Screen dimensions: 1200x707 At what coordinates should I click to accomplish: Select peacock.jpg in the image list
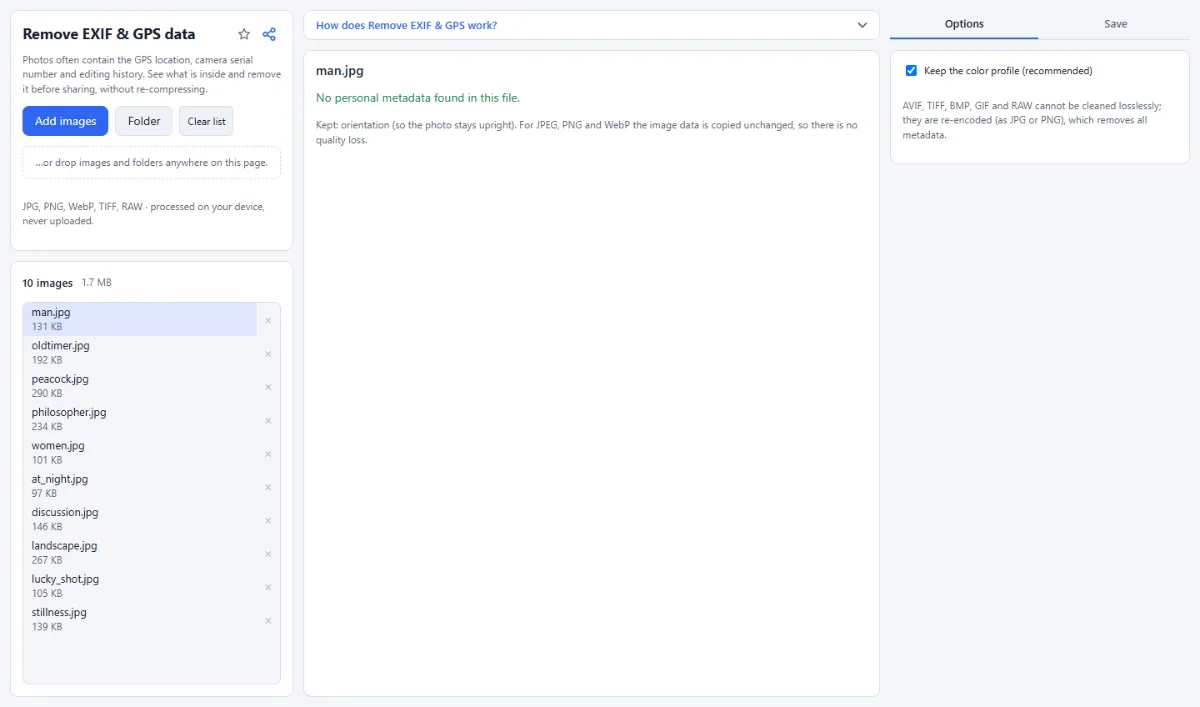click(x=140, y=386)
